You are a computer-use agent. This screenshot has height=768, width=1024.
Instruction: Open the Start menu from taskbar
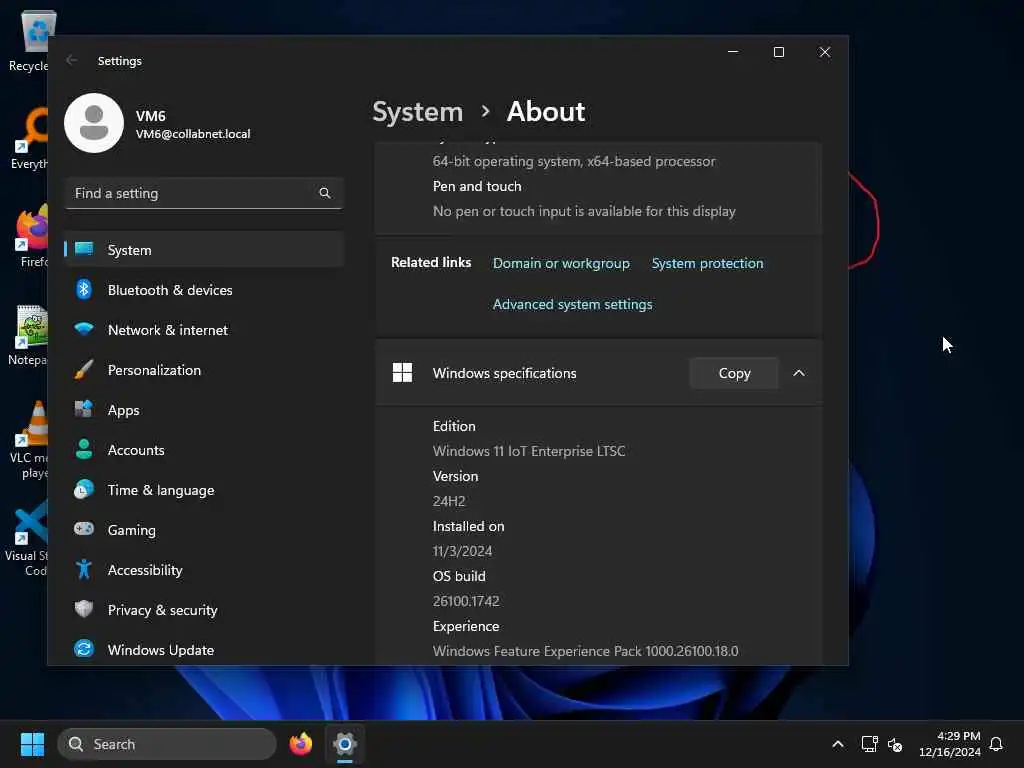point(32,744)
